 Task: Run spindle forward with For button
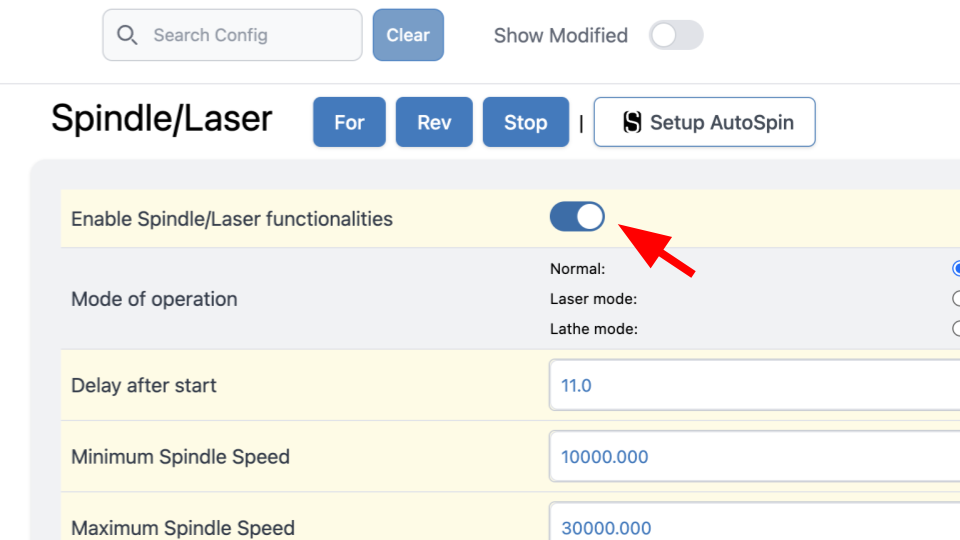350,122
